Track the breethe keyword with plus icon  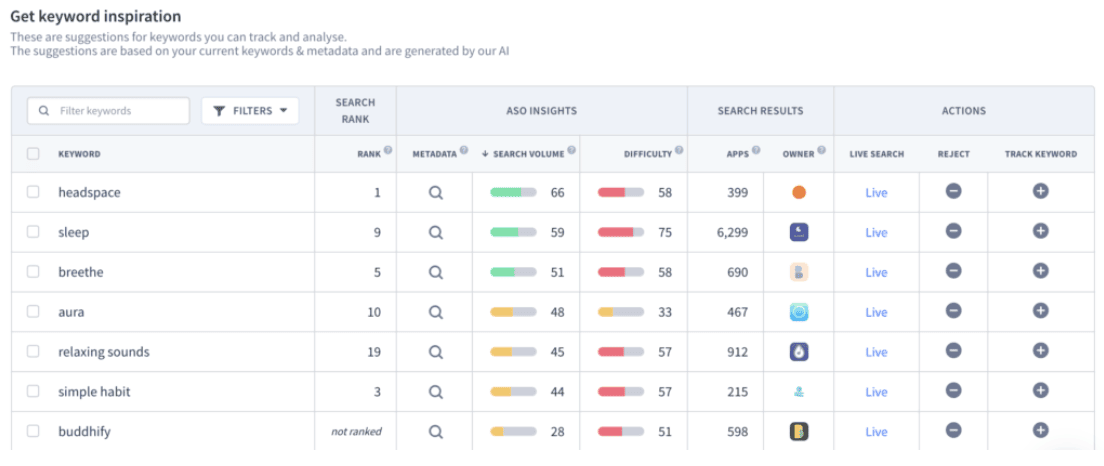point(1040,271)
